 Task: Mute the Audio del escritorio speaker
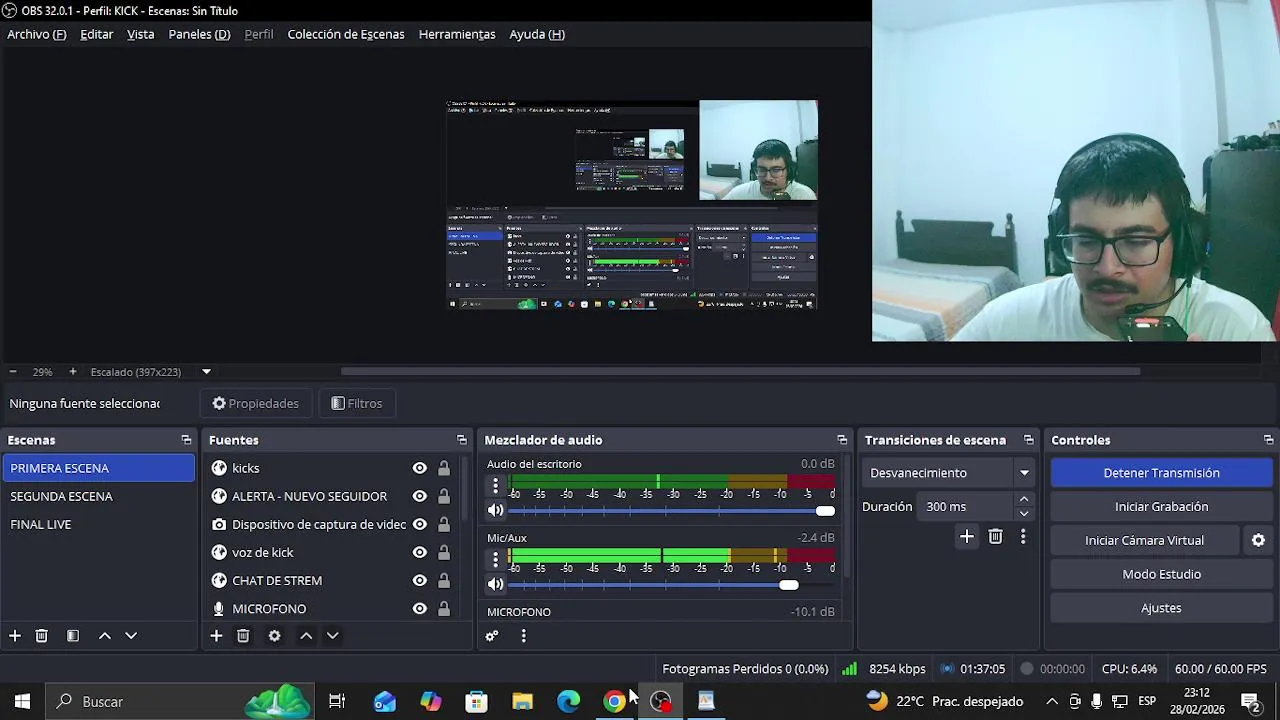pyautogui.click(x=495, y=510)
